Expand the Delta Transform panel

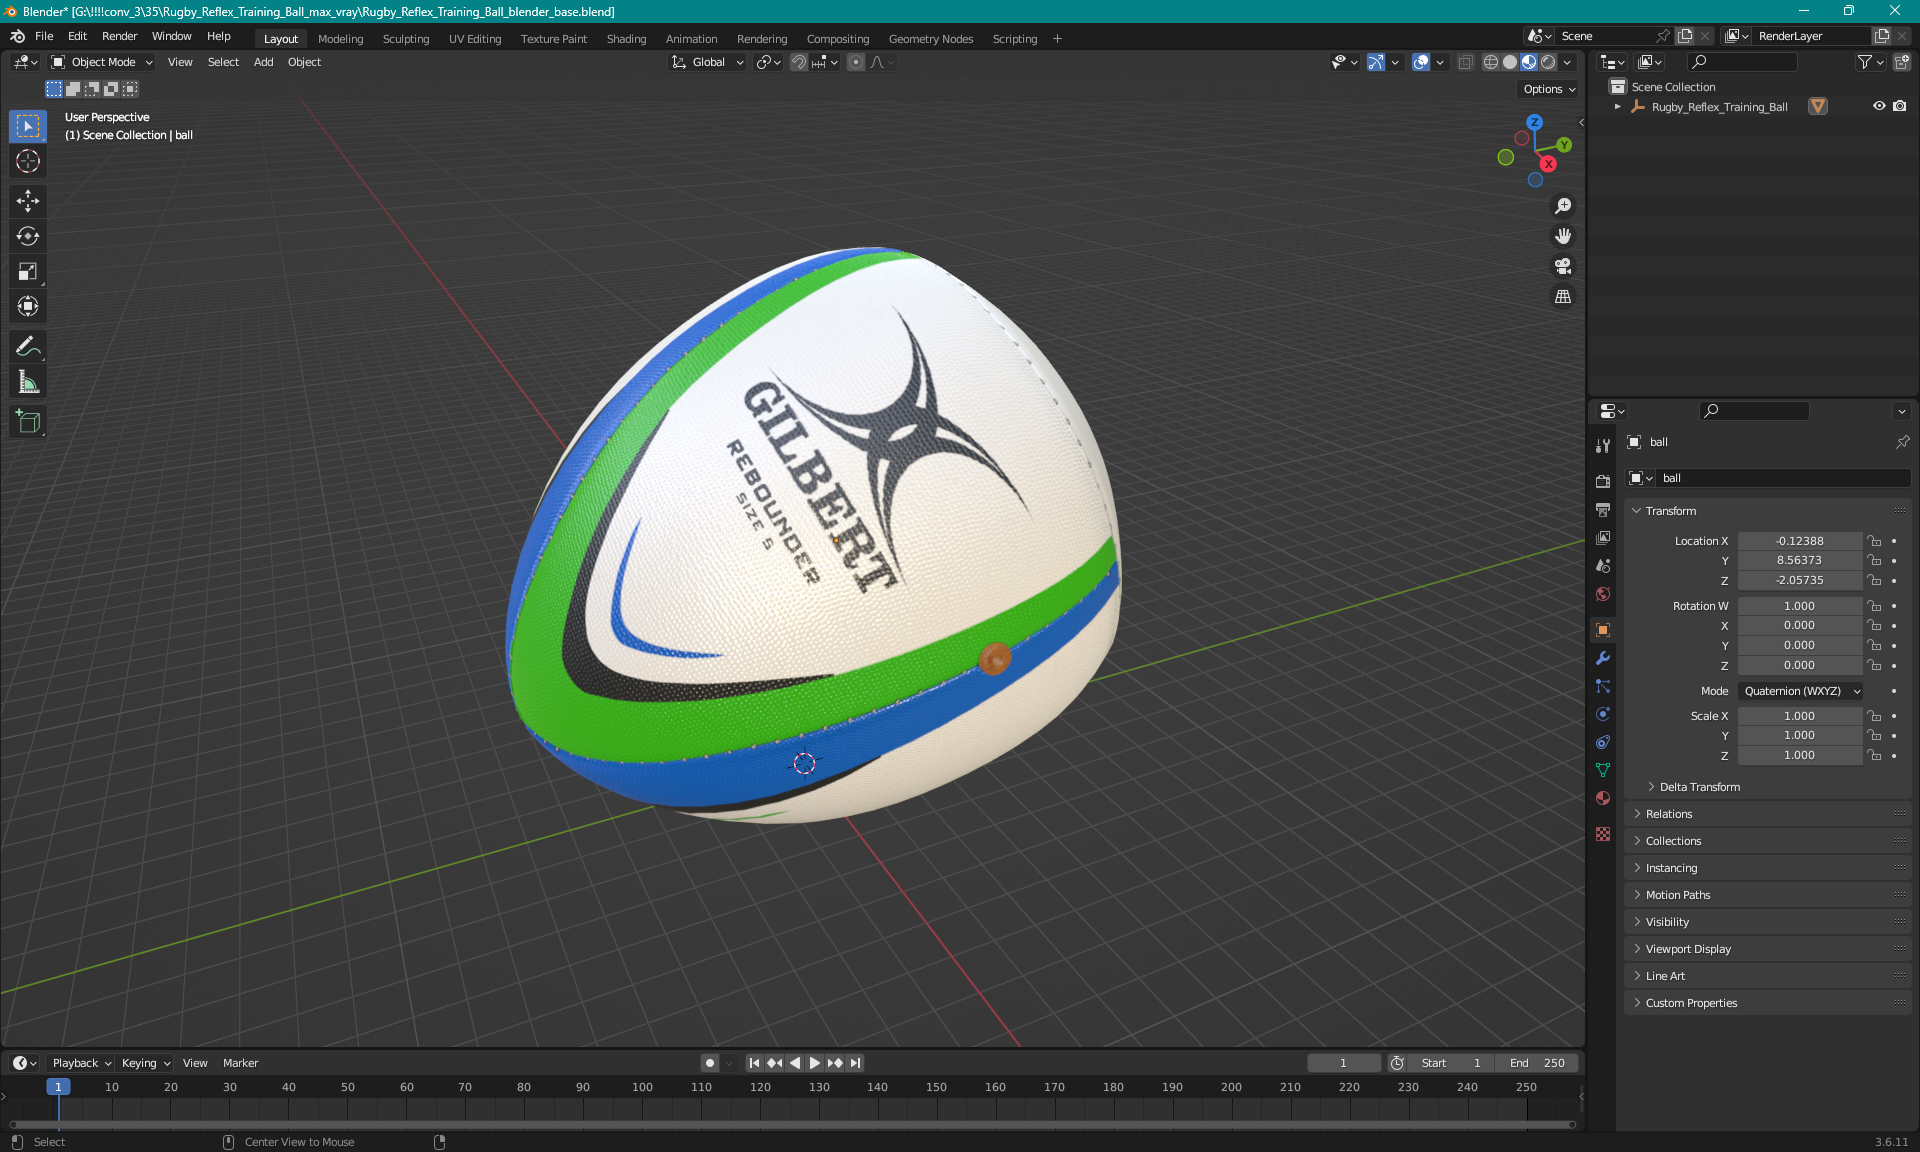coord(1698,787)
